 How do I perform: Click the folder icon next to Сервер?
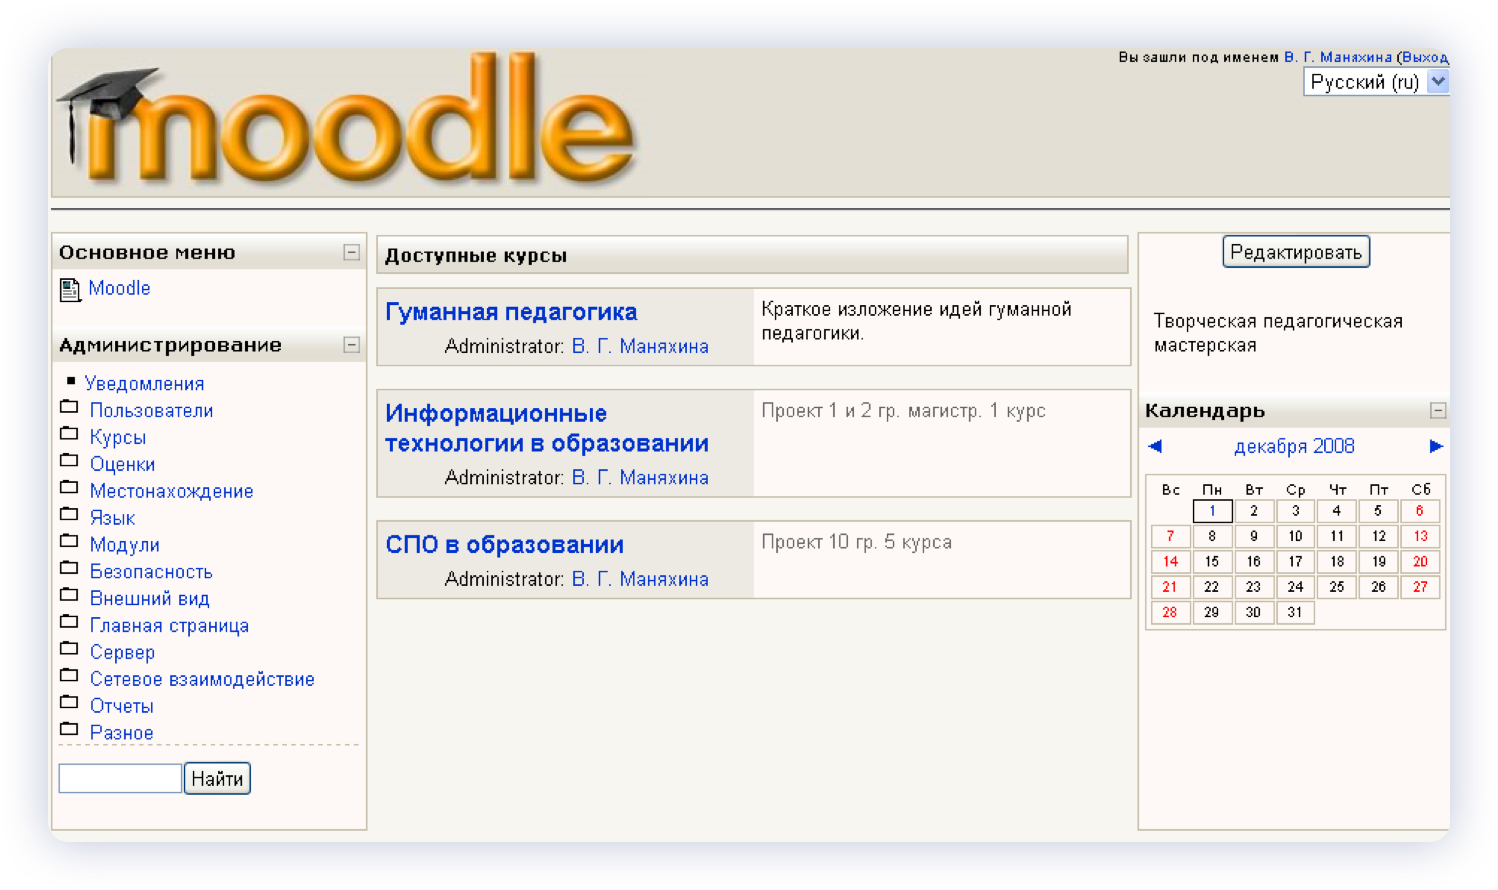tap(69, 649)
